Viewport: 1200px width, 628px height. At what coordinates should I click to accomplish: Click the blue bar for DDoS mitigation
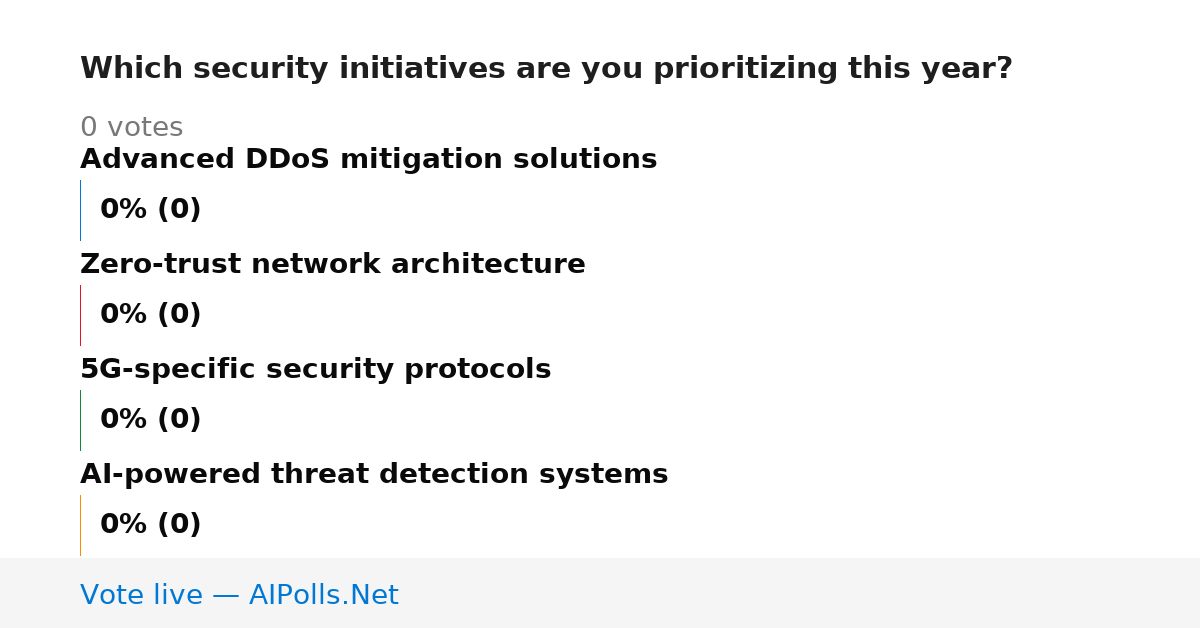80,210
